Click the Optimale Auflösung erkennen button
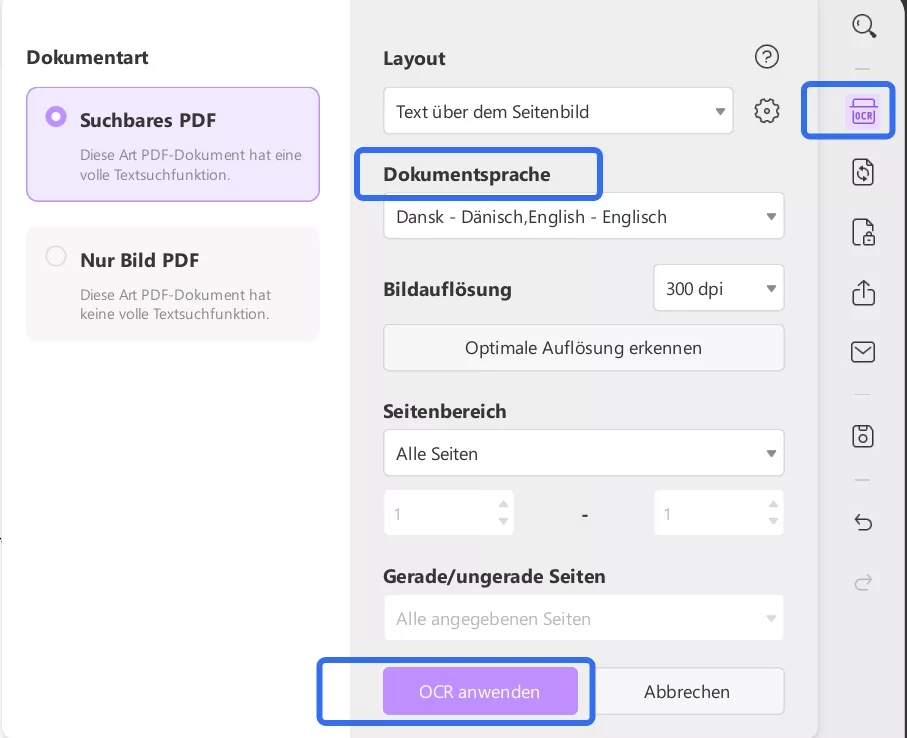 (x=583, y=347)
